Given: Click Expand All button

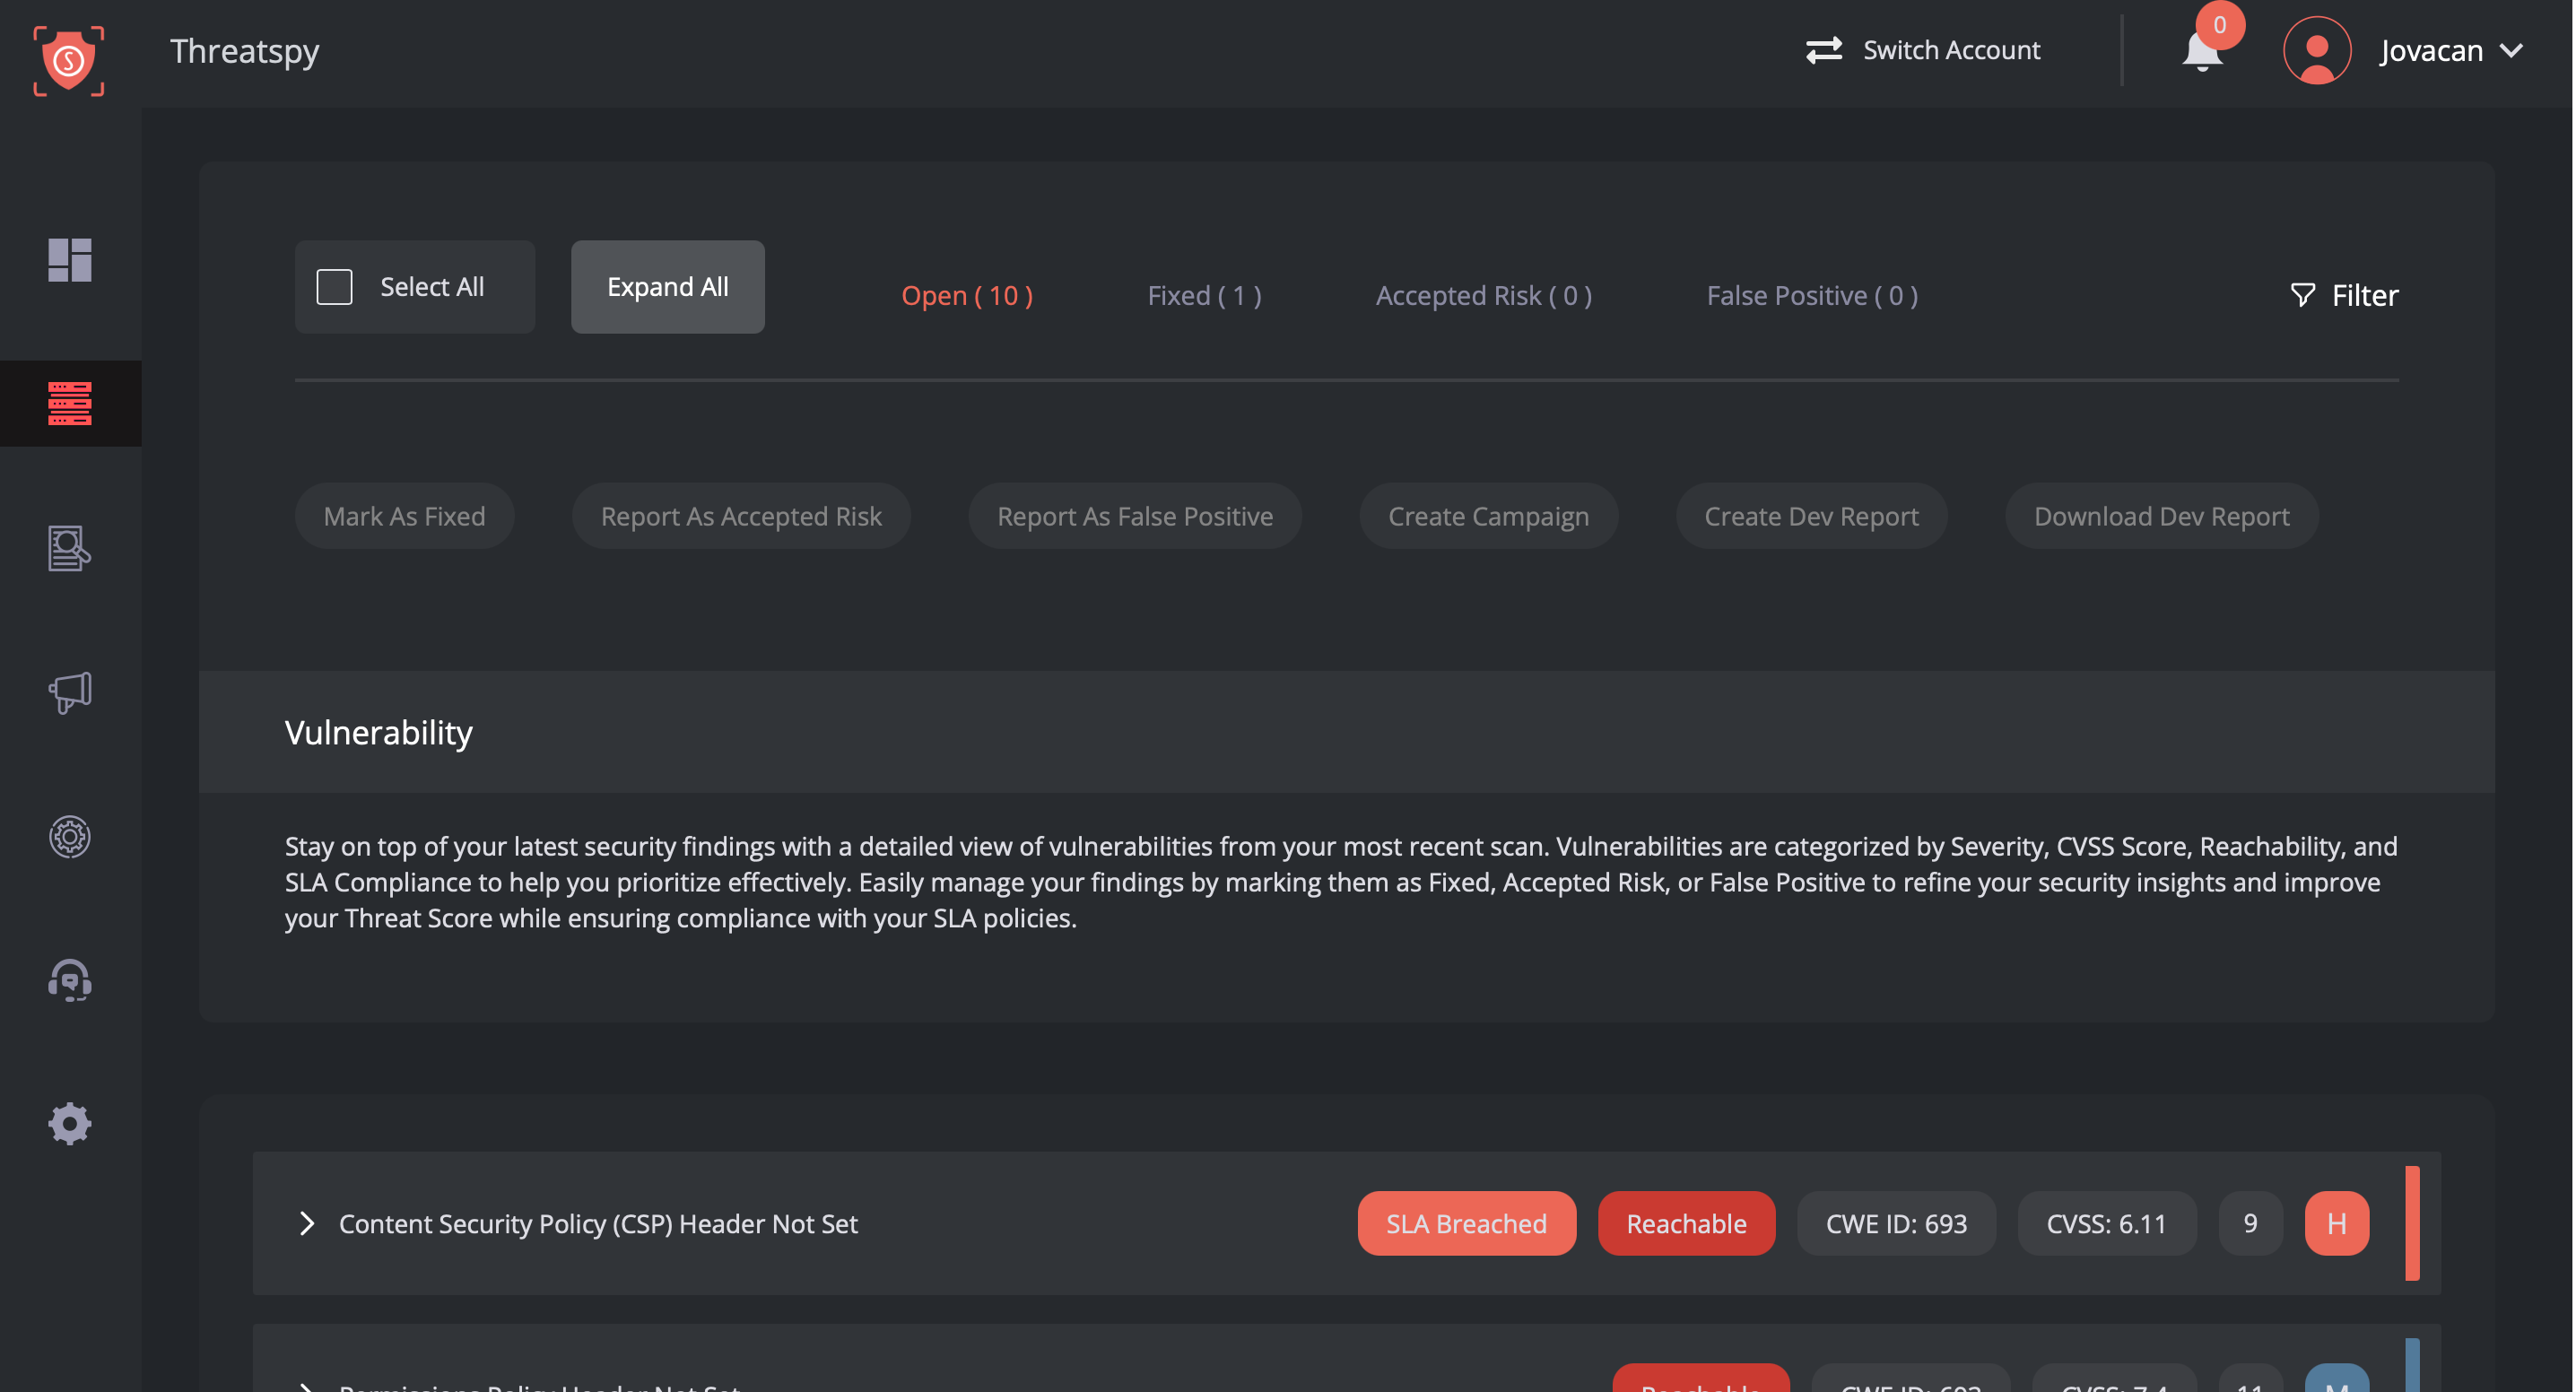Looking at the screenshot, I should coord(668,287).
